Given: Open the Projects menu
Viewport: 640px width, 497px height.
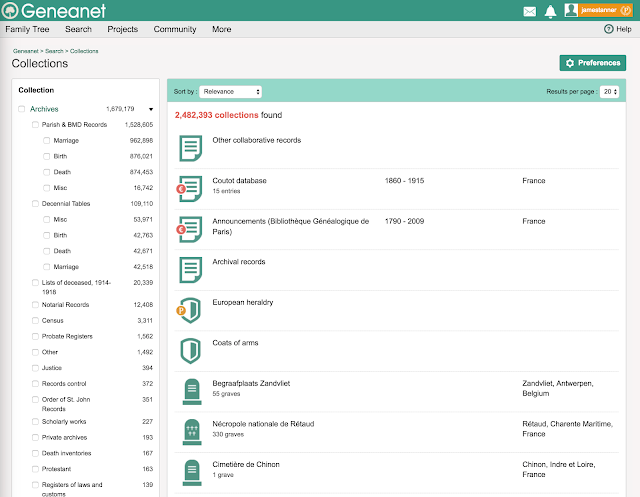Looking at the screenshot, I should 122,29.
